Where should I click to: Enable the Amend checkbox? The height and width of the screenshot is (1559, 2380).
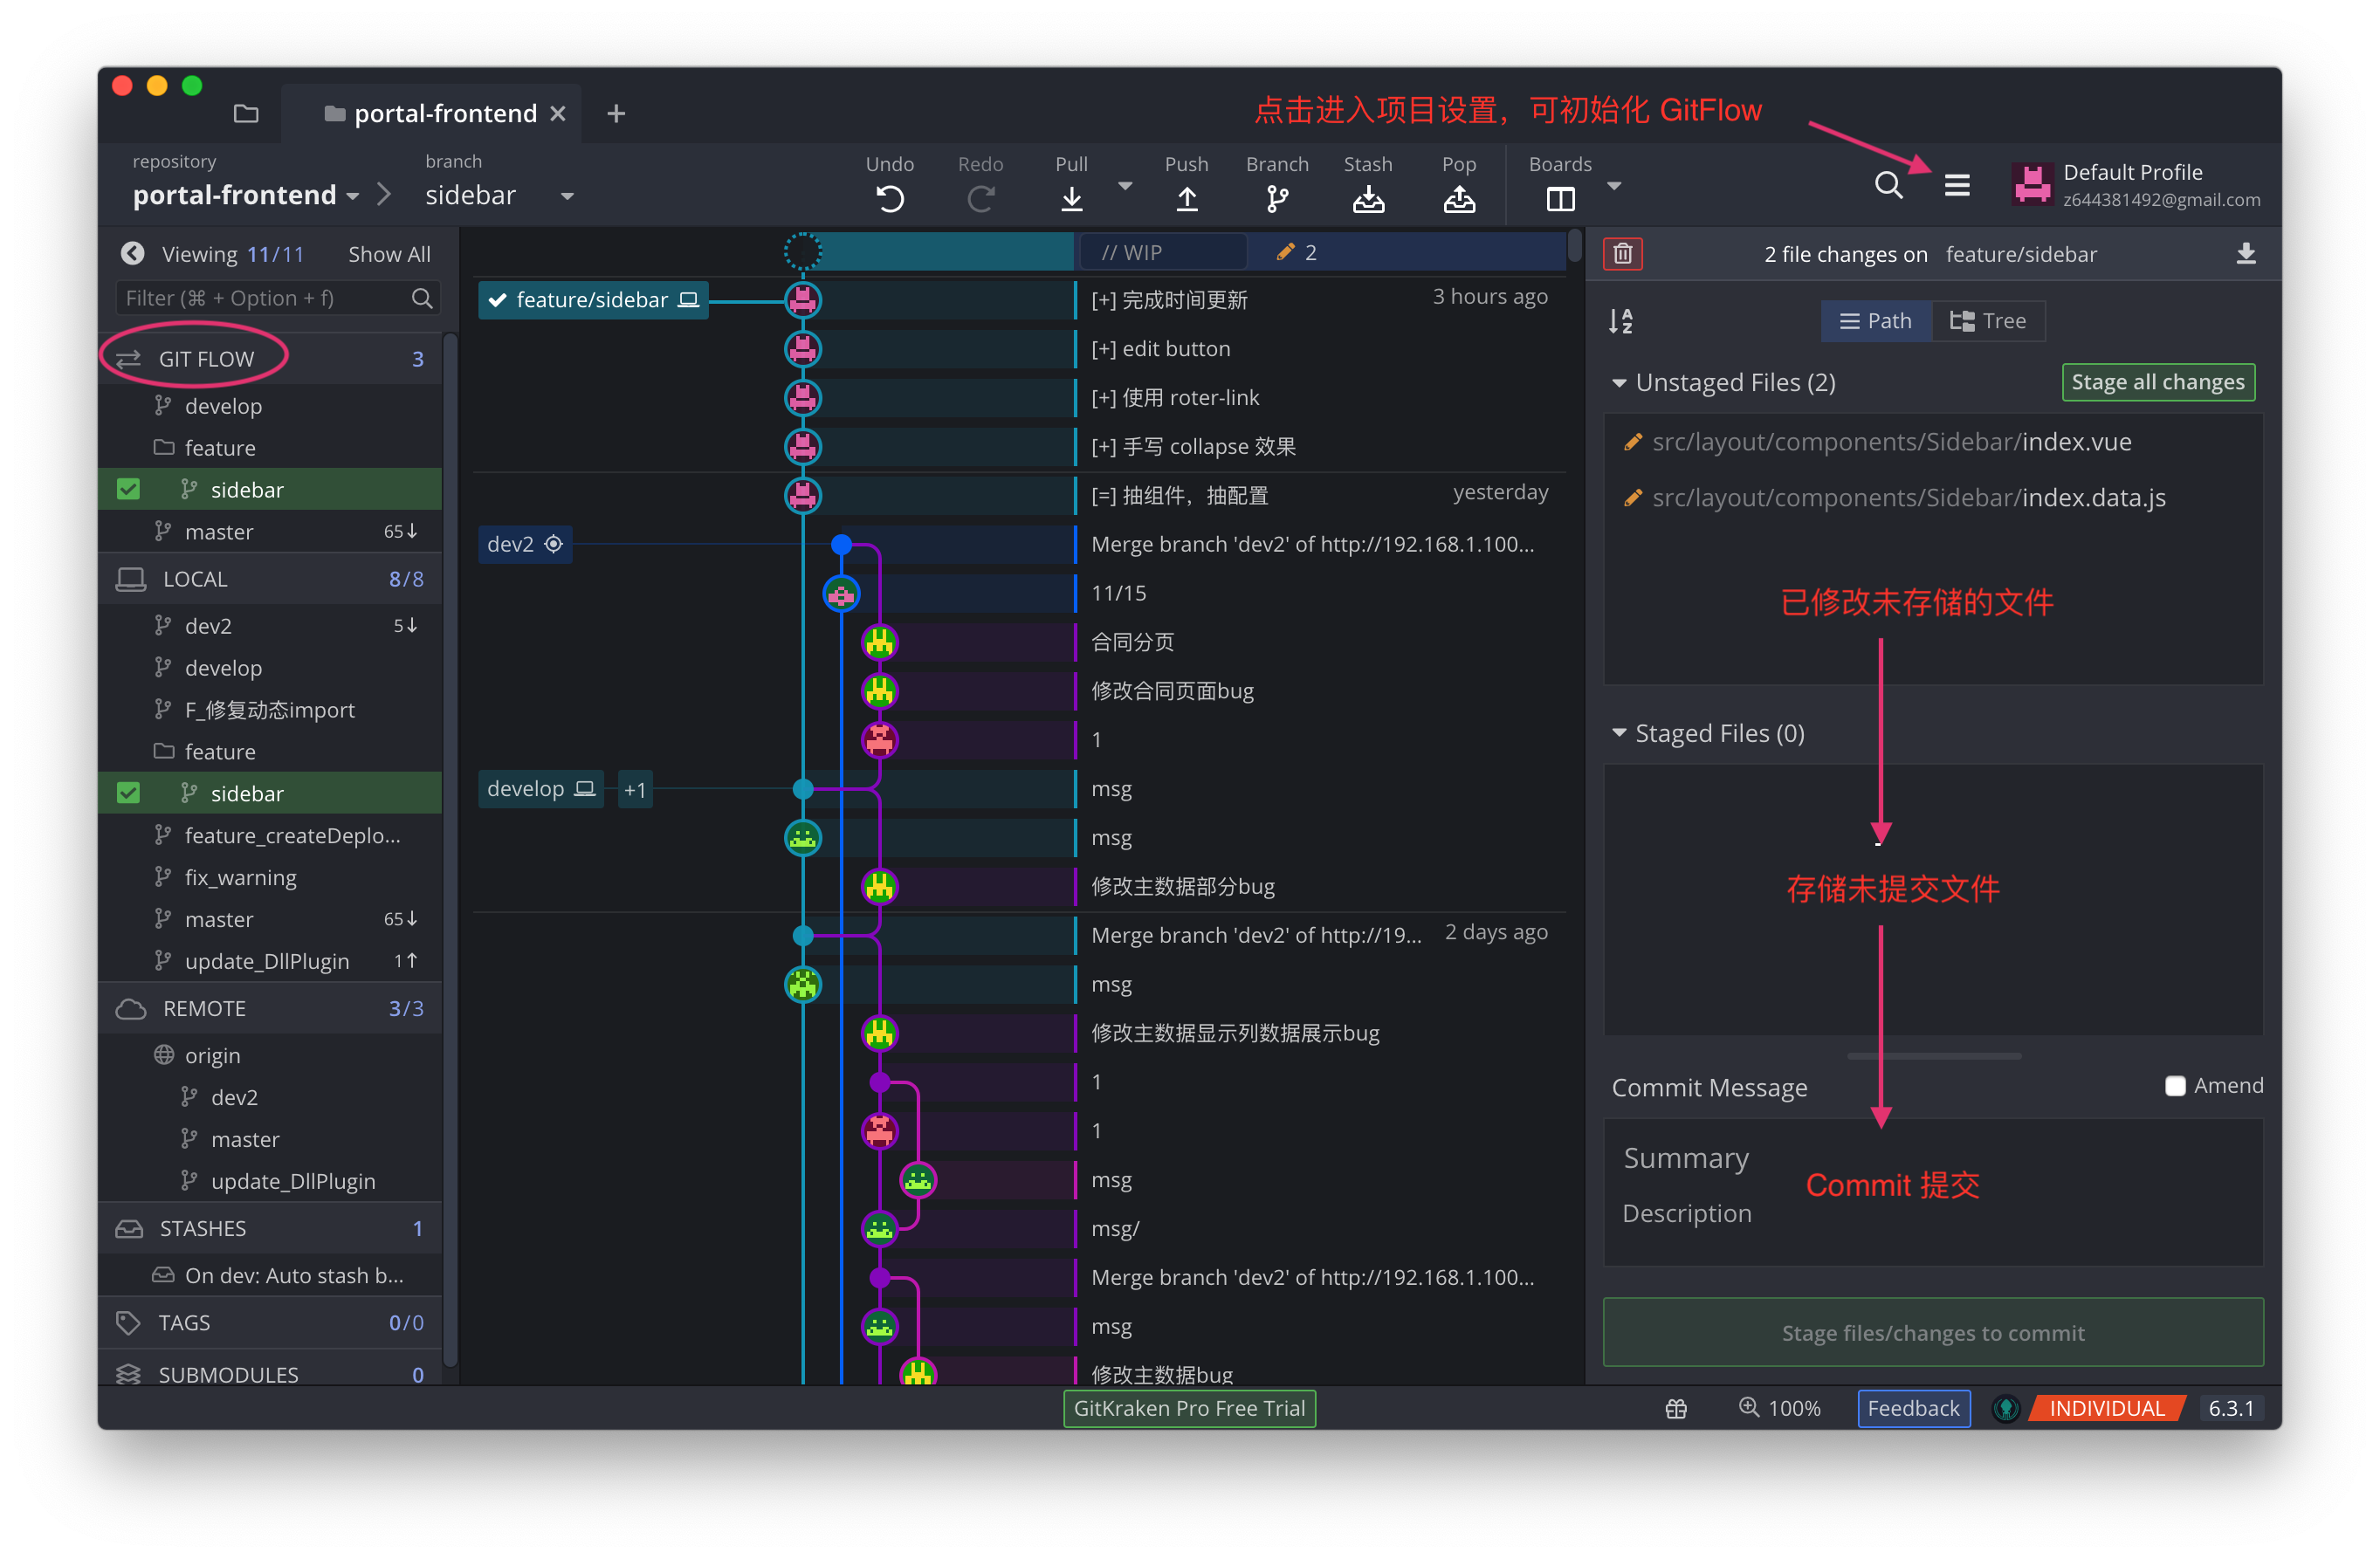point(2174,1086)
